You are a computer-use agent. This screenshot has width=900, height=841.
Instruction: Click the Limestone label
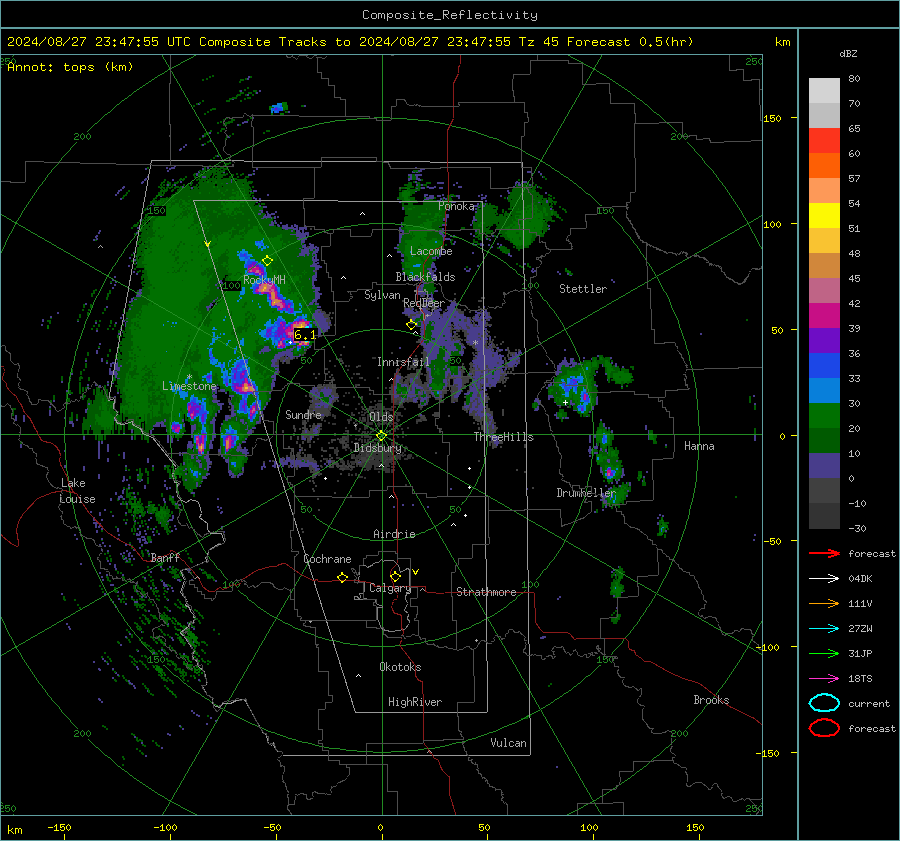[189, 386]
